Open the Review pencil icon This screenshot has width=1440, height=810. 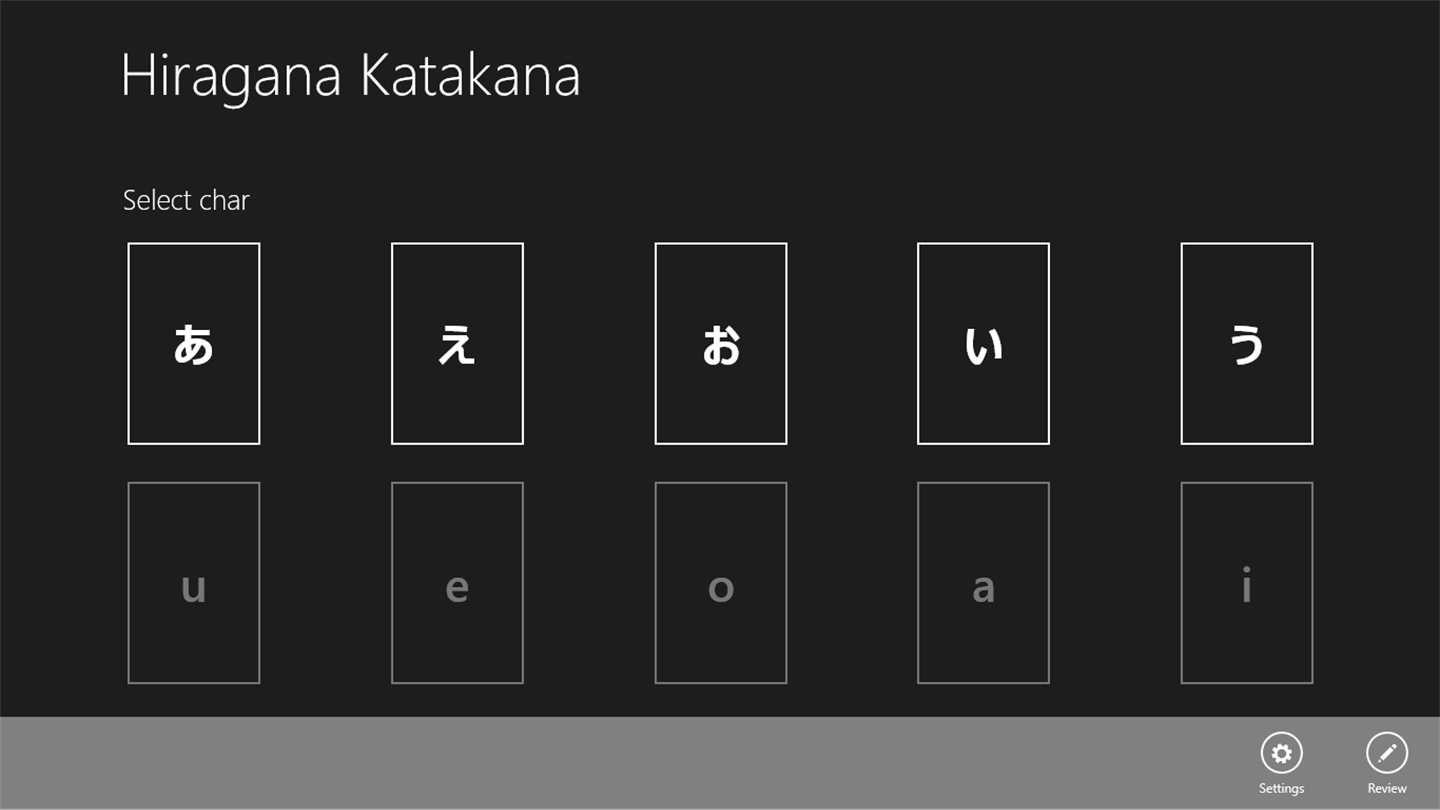pos(1387,753)
